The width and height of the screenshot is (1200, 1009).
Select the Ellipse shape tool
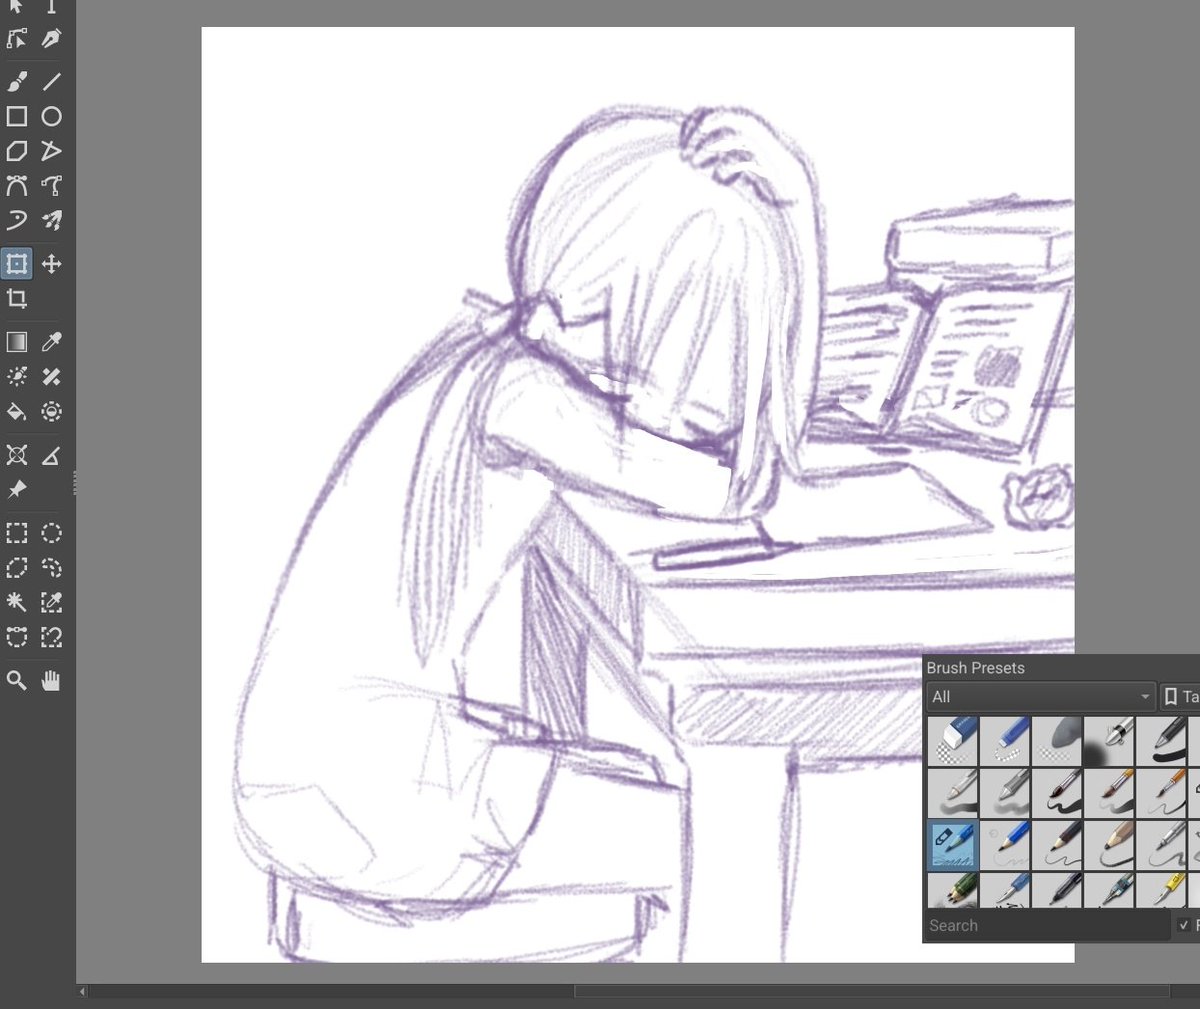point(51,117)
